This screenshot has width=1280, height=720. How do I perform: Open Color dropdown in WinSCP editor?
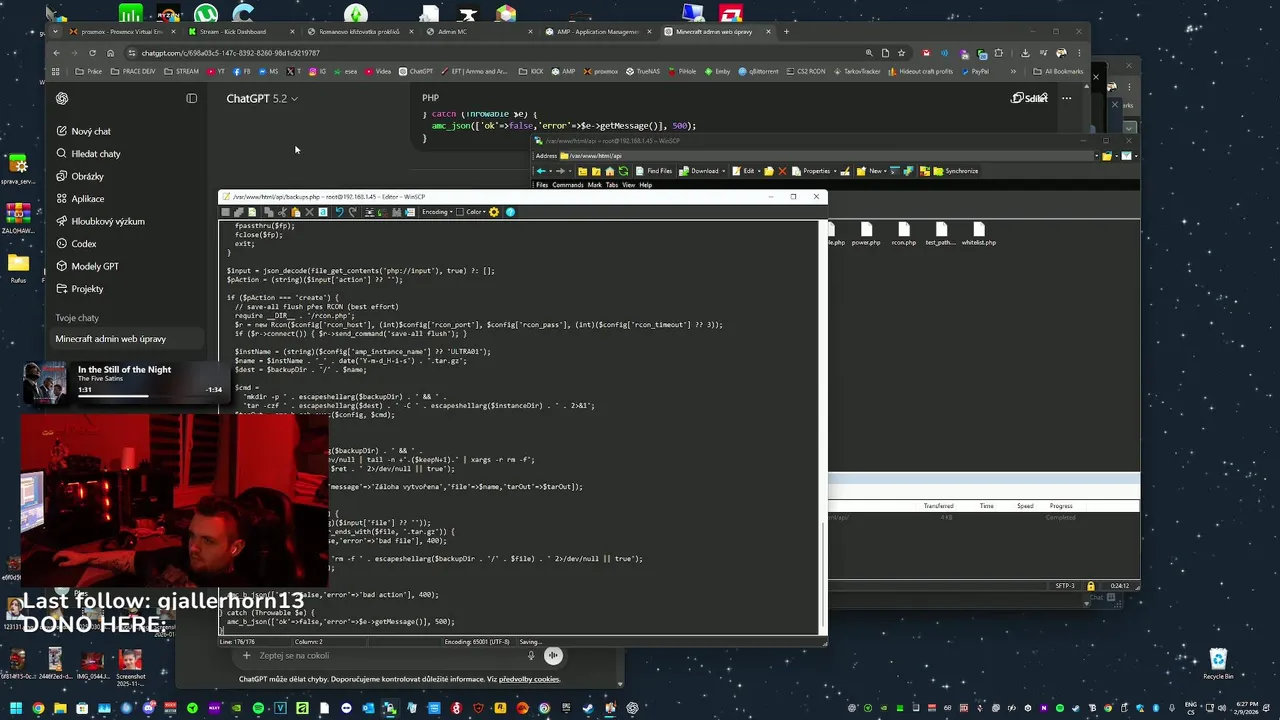pyautogui.click(x=476, y=212)
